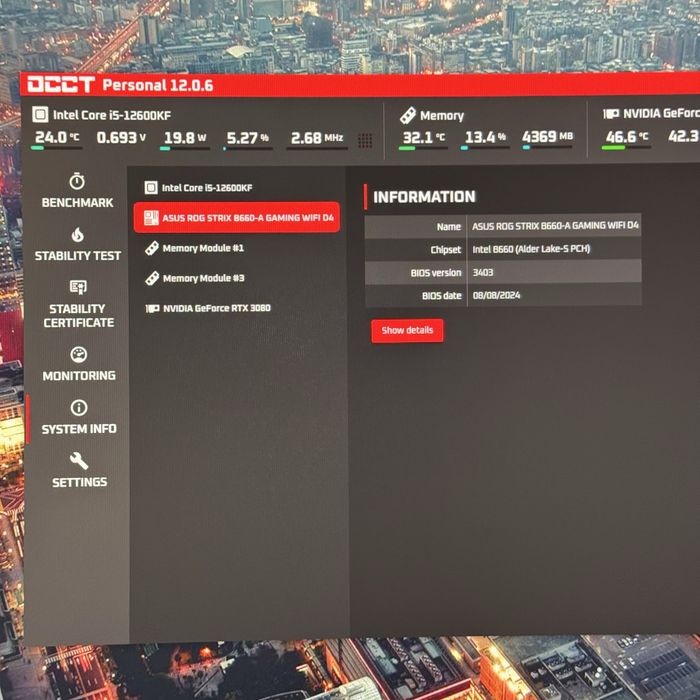Switch to STABILITY TEST section
This screenshot has height=700, width=700.
pos(78,256)
